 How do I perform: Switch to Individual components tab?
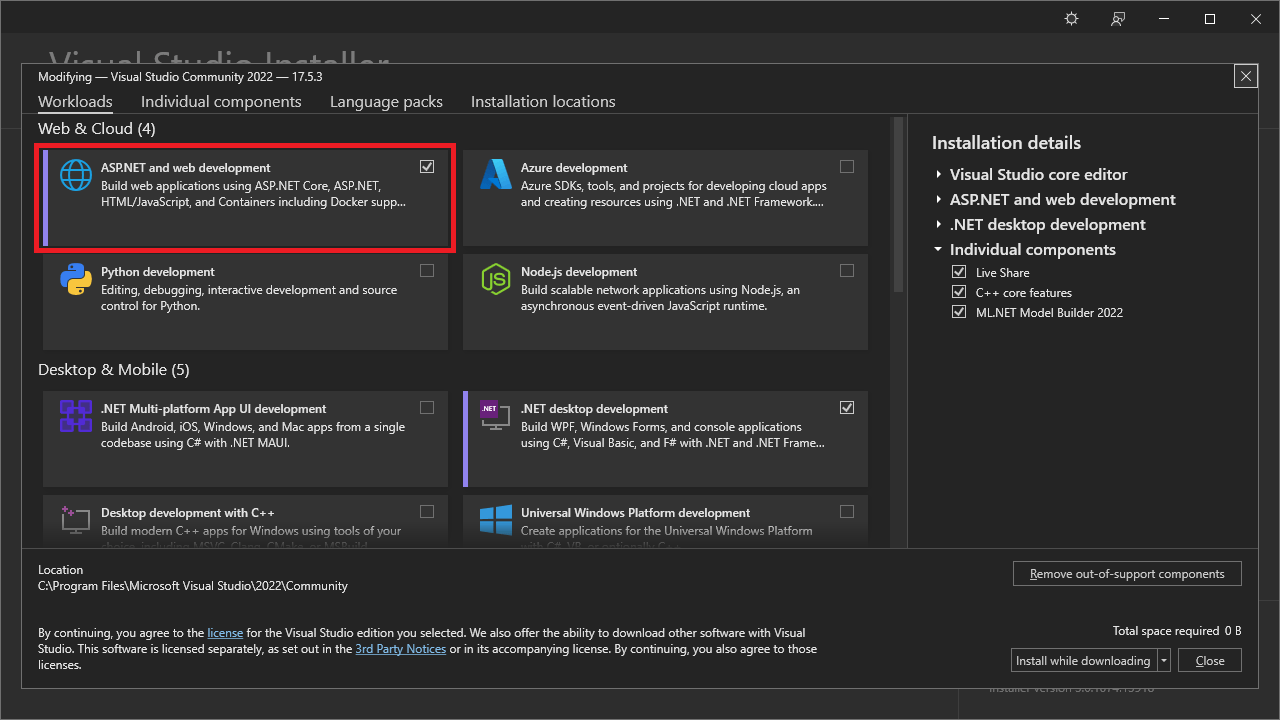tap(221, 101)
